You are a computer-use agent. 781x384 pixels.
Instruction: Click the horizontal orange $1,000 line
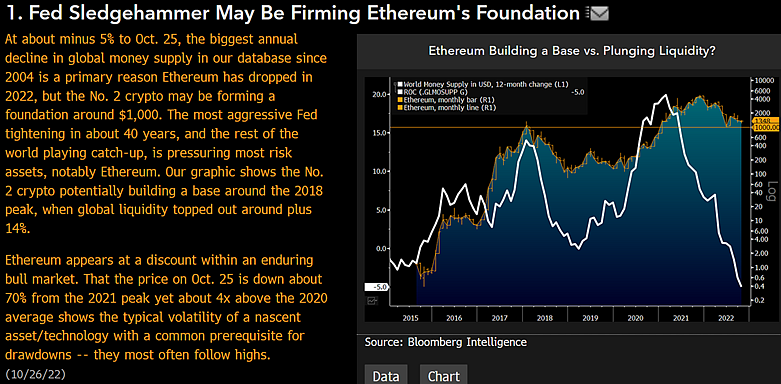(x=565, y=128)
